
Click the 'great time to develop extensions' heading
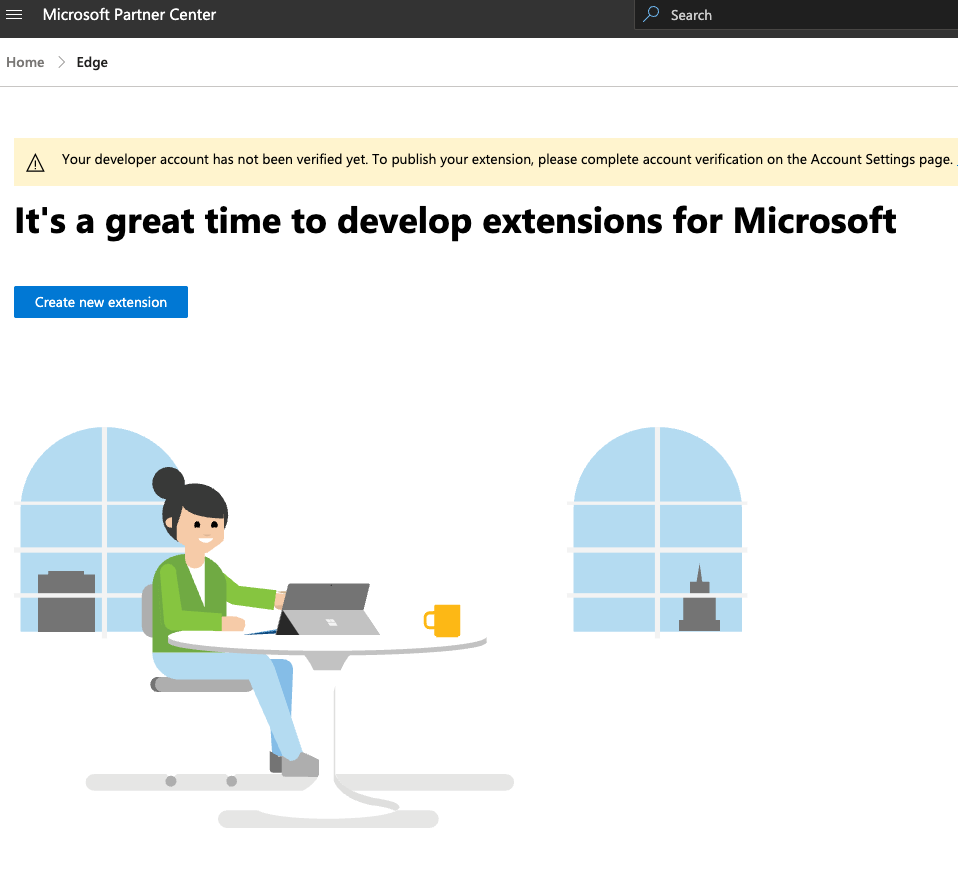[455, 221]
